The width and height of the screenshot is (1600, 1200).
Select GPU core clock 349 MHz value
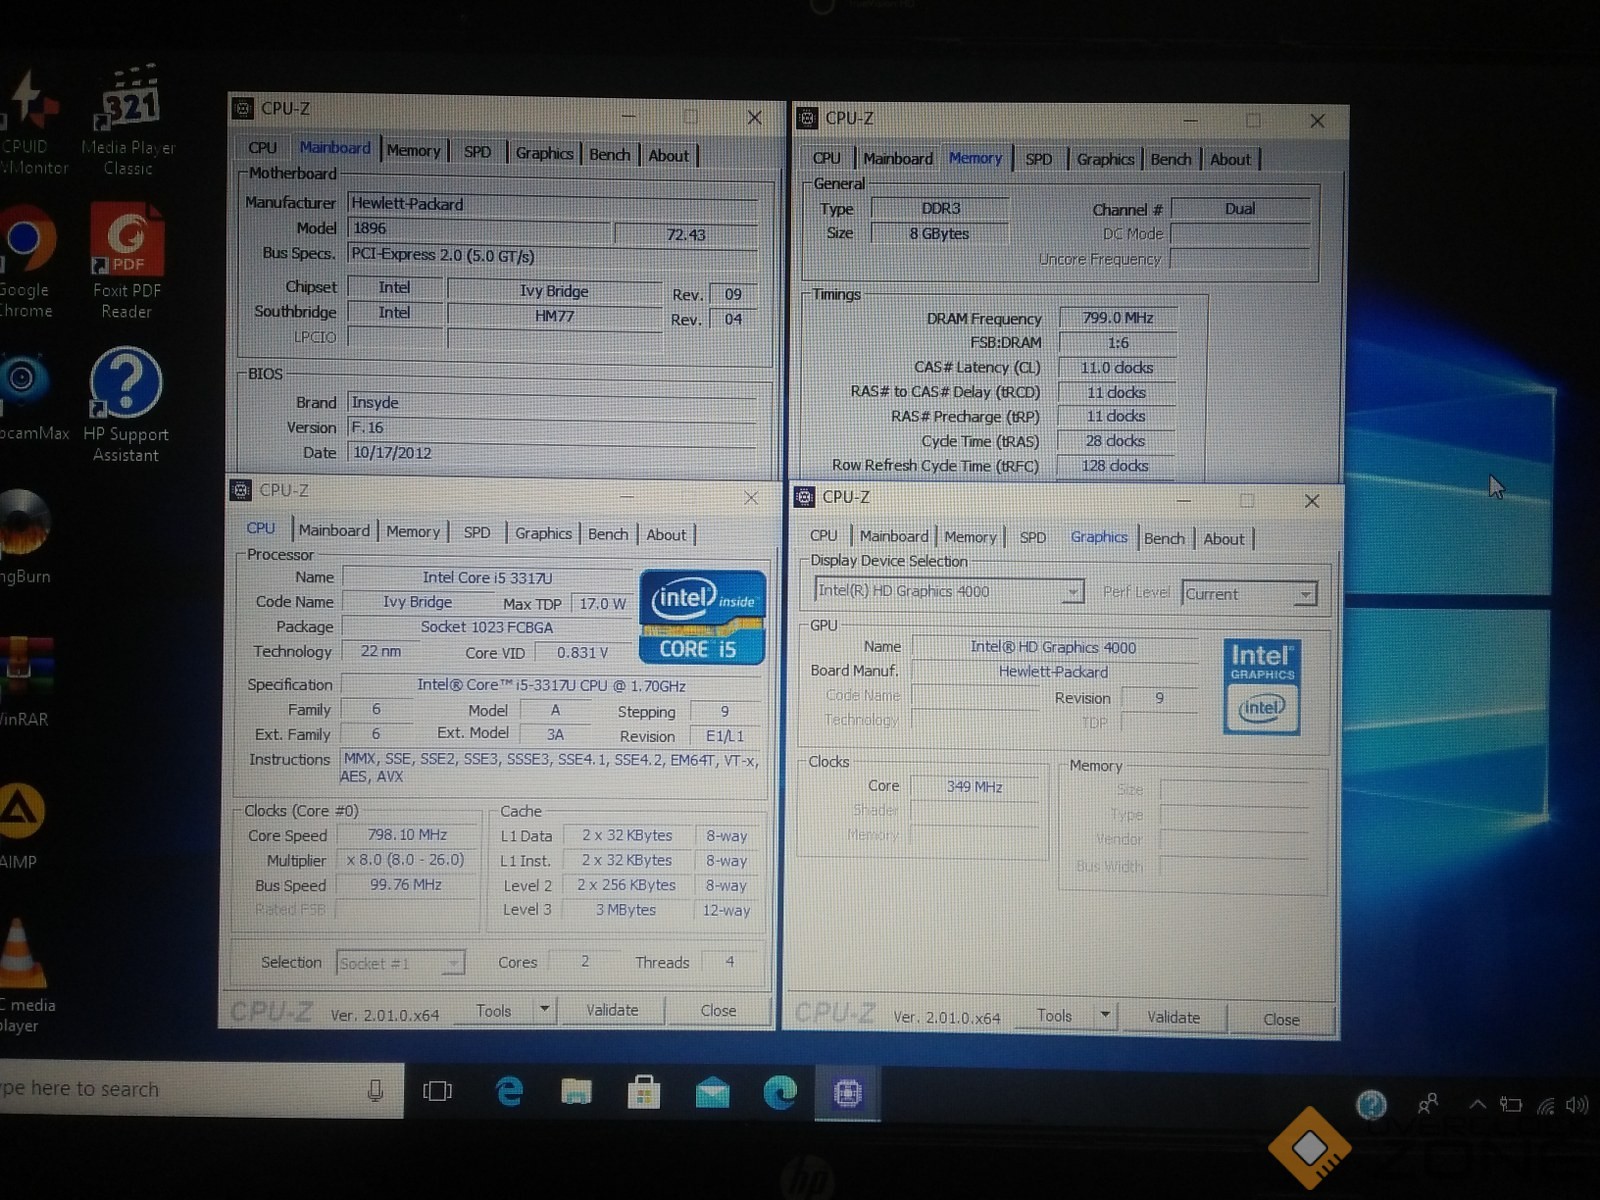click(x=974, y=787)
